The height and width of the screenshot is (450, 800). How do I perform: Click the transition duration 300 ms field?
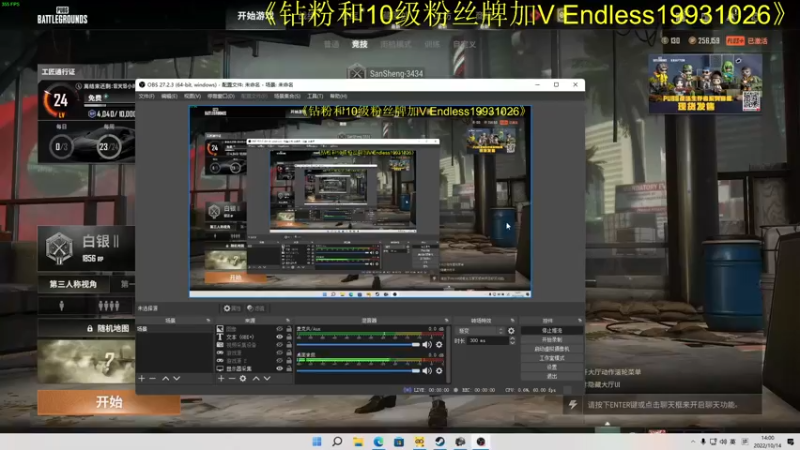[487, 341]
